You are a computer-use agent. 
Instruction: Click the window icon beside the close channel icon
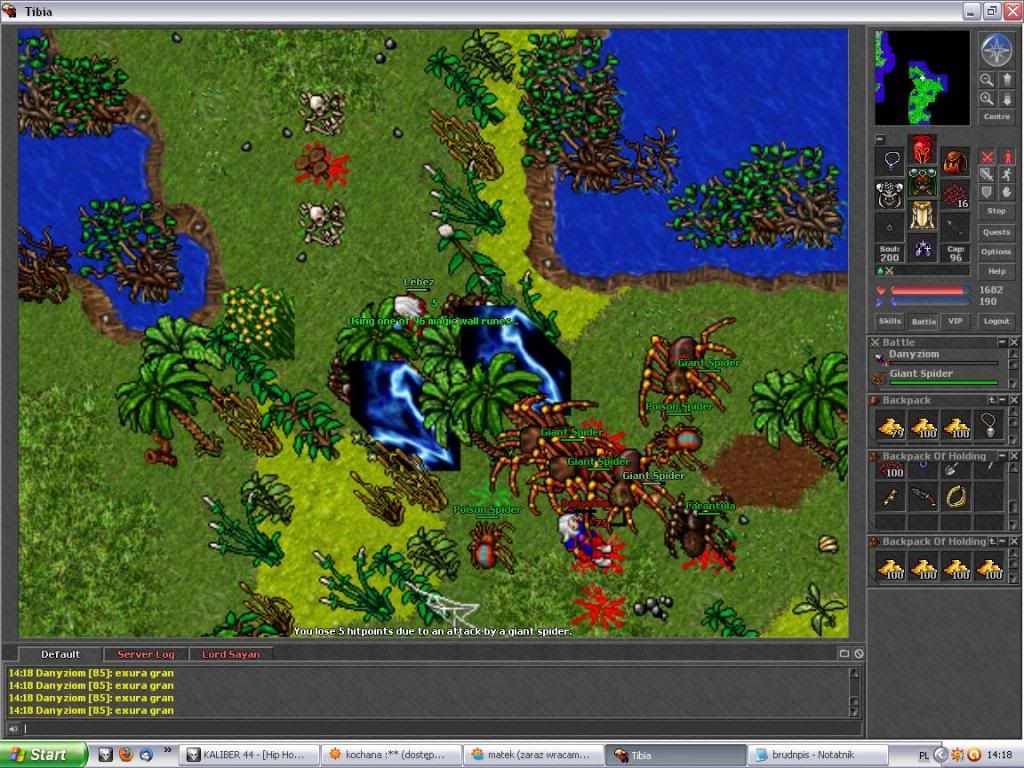click(844, 653)
